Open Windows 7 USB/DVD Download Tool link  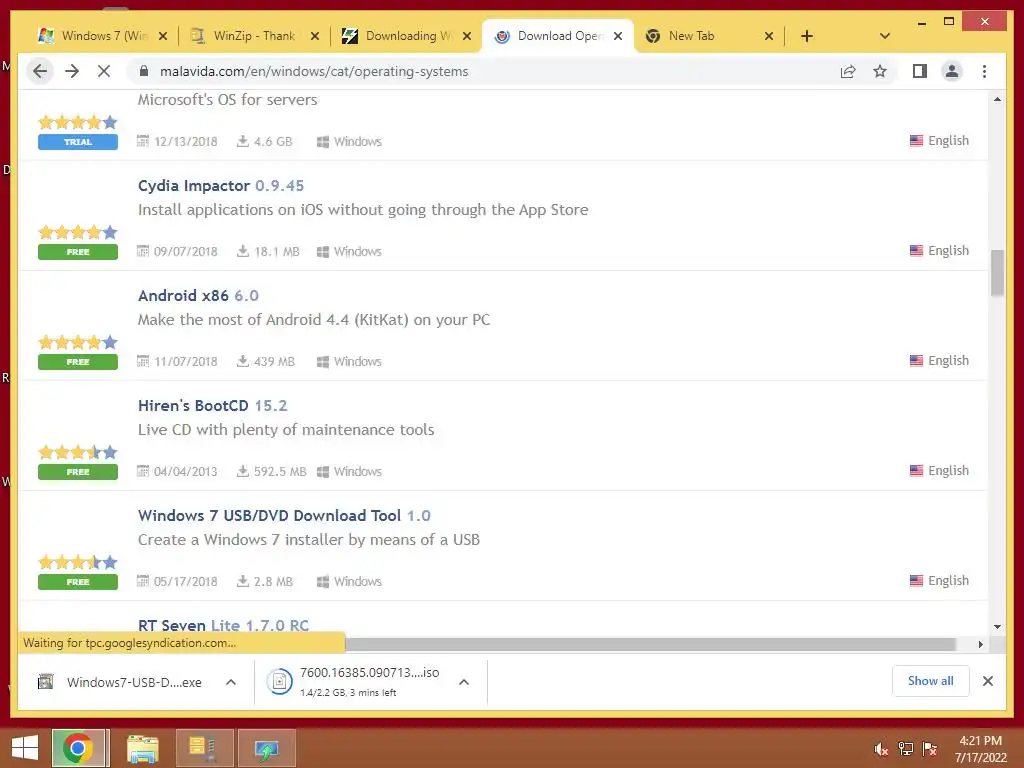point(284,515)
